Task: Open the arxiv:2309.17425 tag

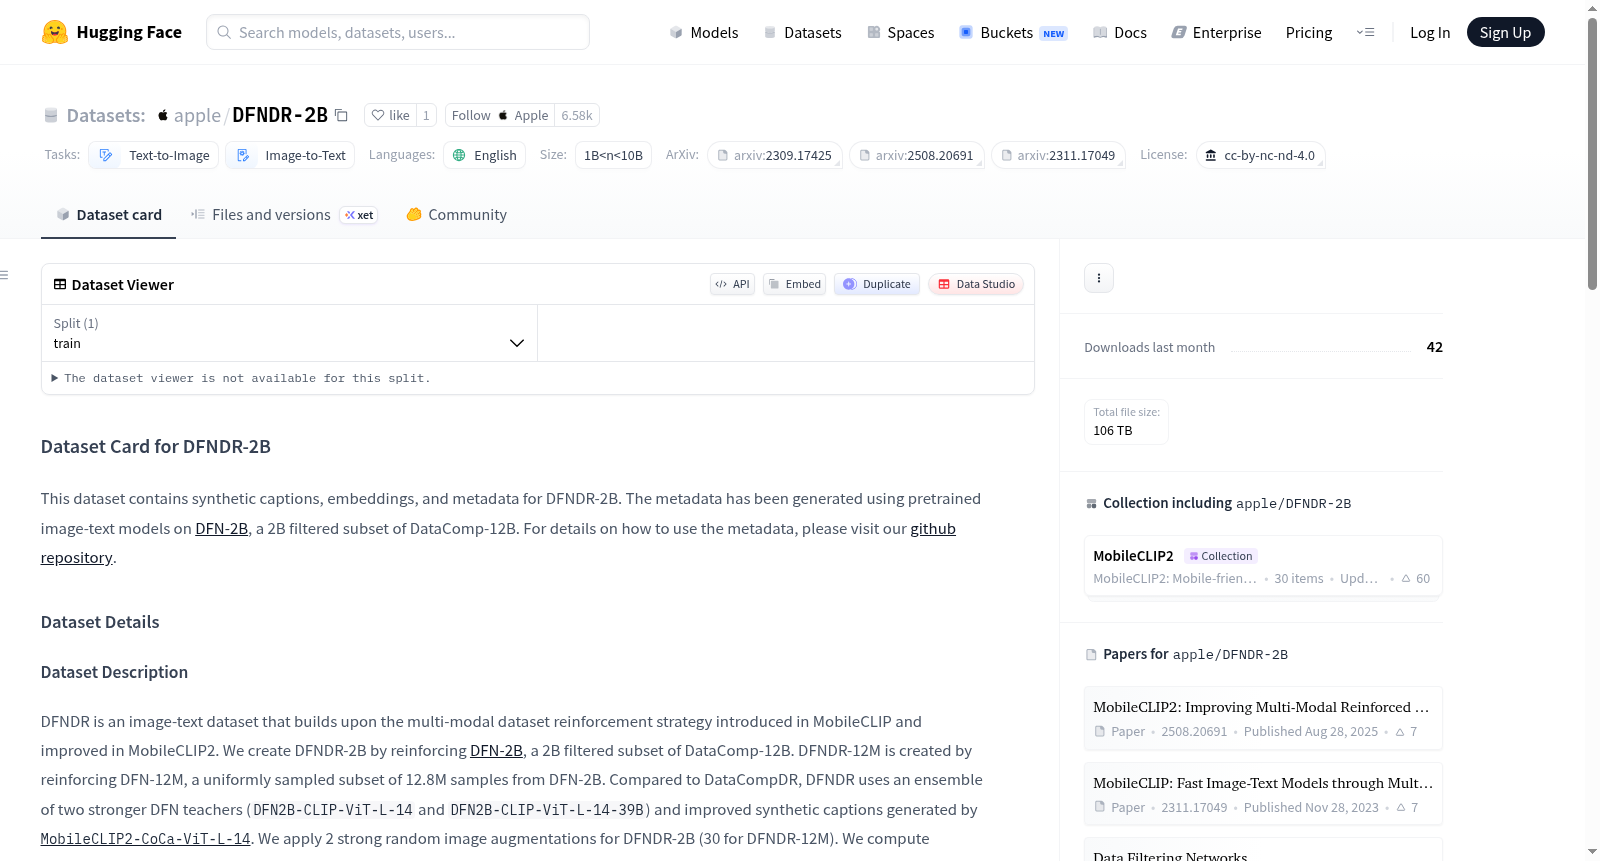Action: [x=775, y=155]
